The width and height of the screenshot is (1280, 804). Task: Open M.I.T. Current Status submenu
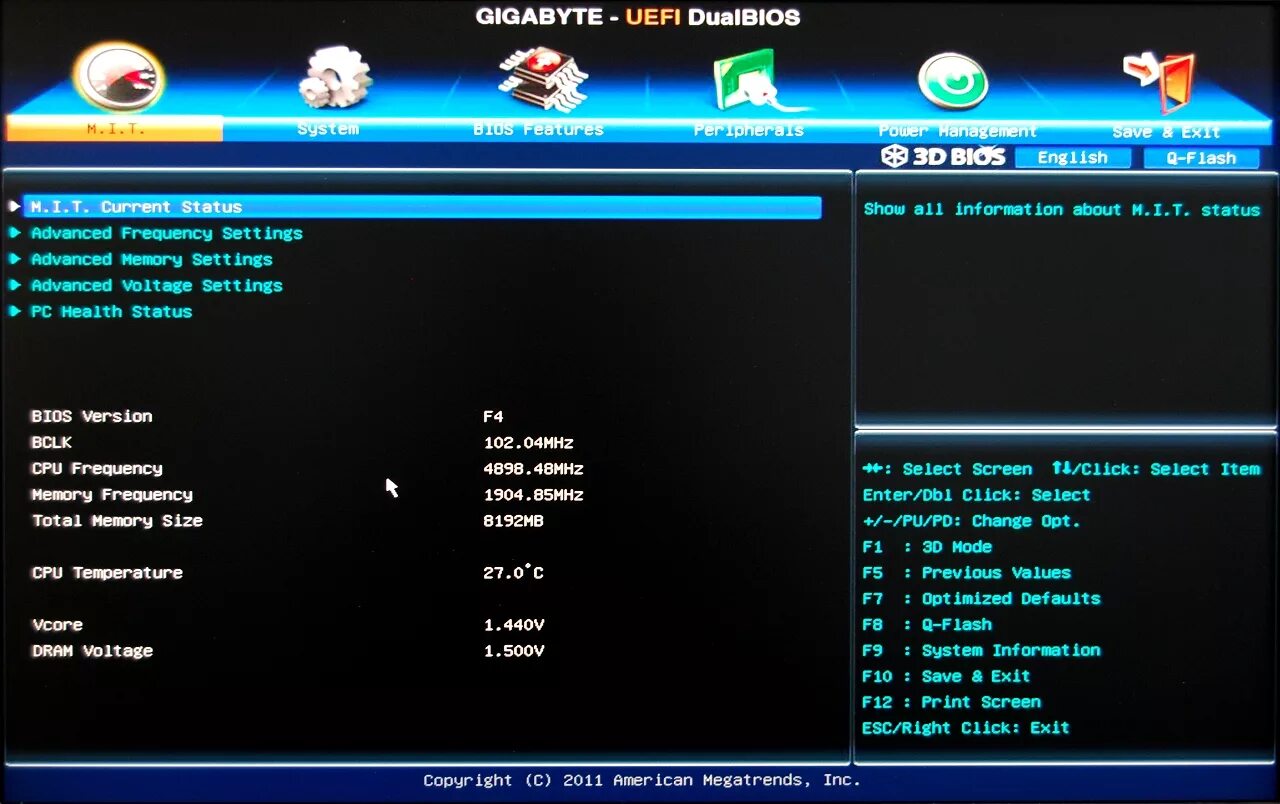click(422, 207)
